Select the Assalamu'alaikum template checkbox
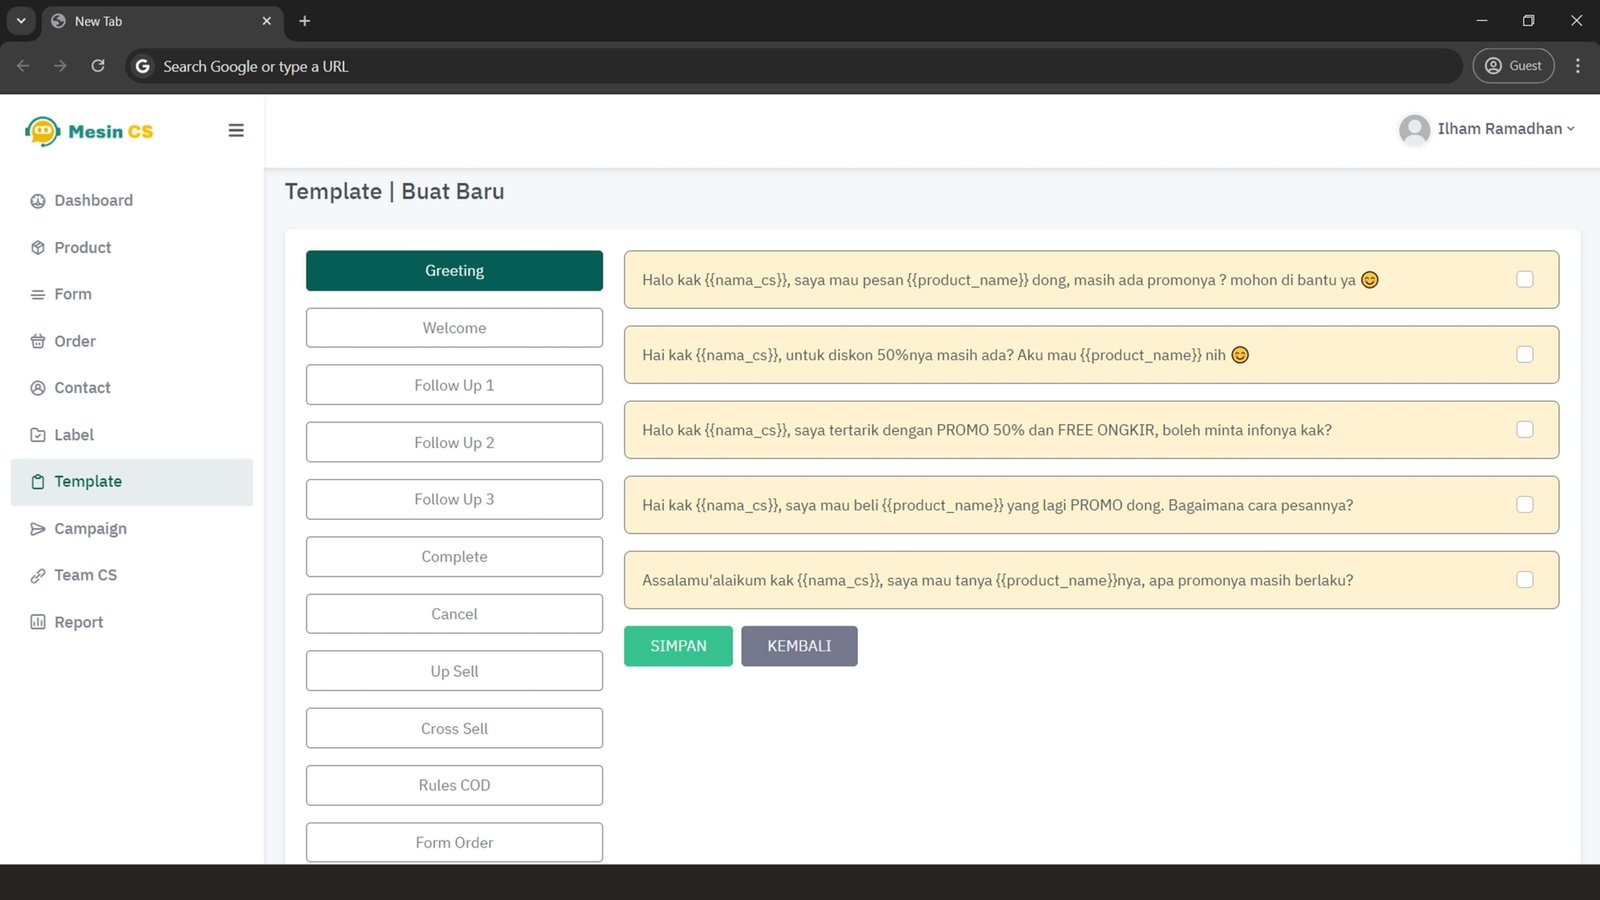Image resolution: width=1600 pixels, height=900 pixels. pos(1524,580)
